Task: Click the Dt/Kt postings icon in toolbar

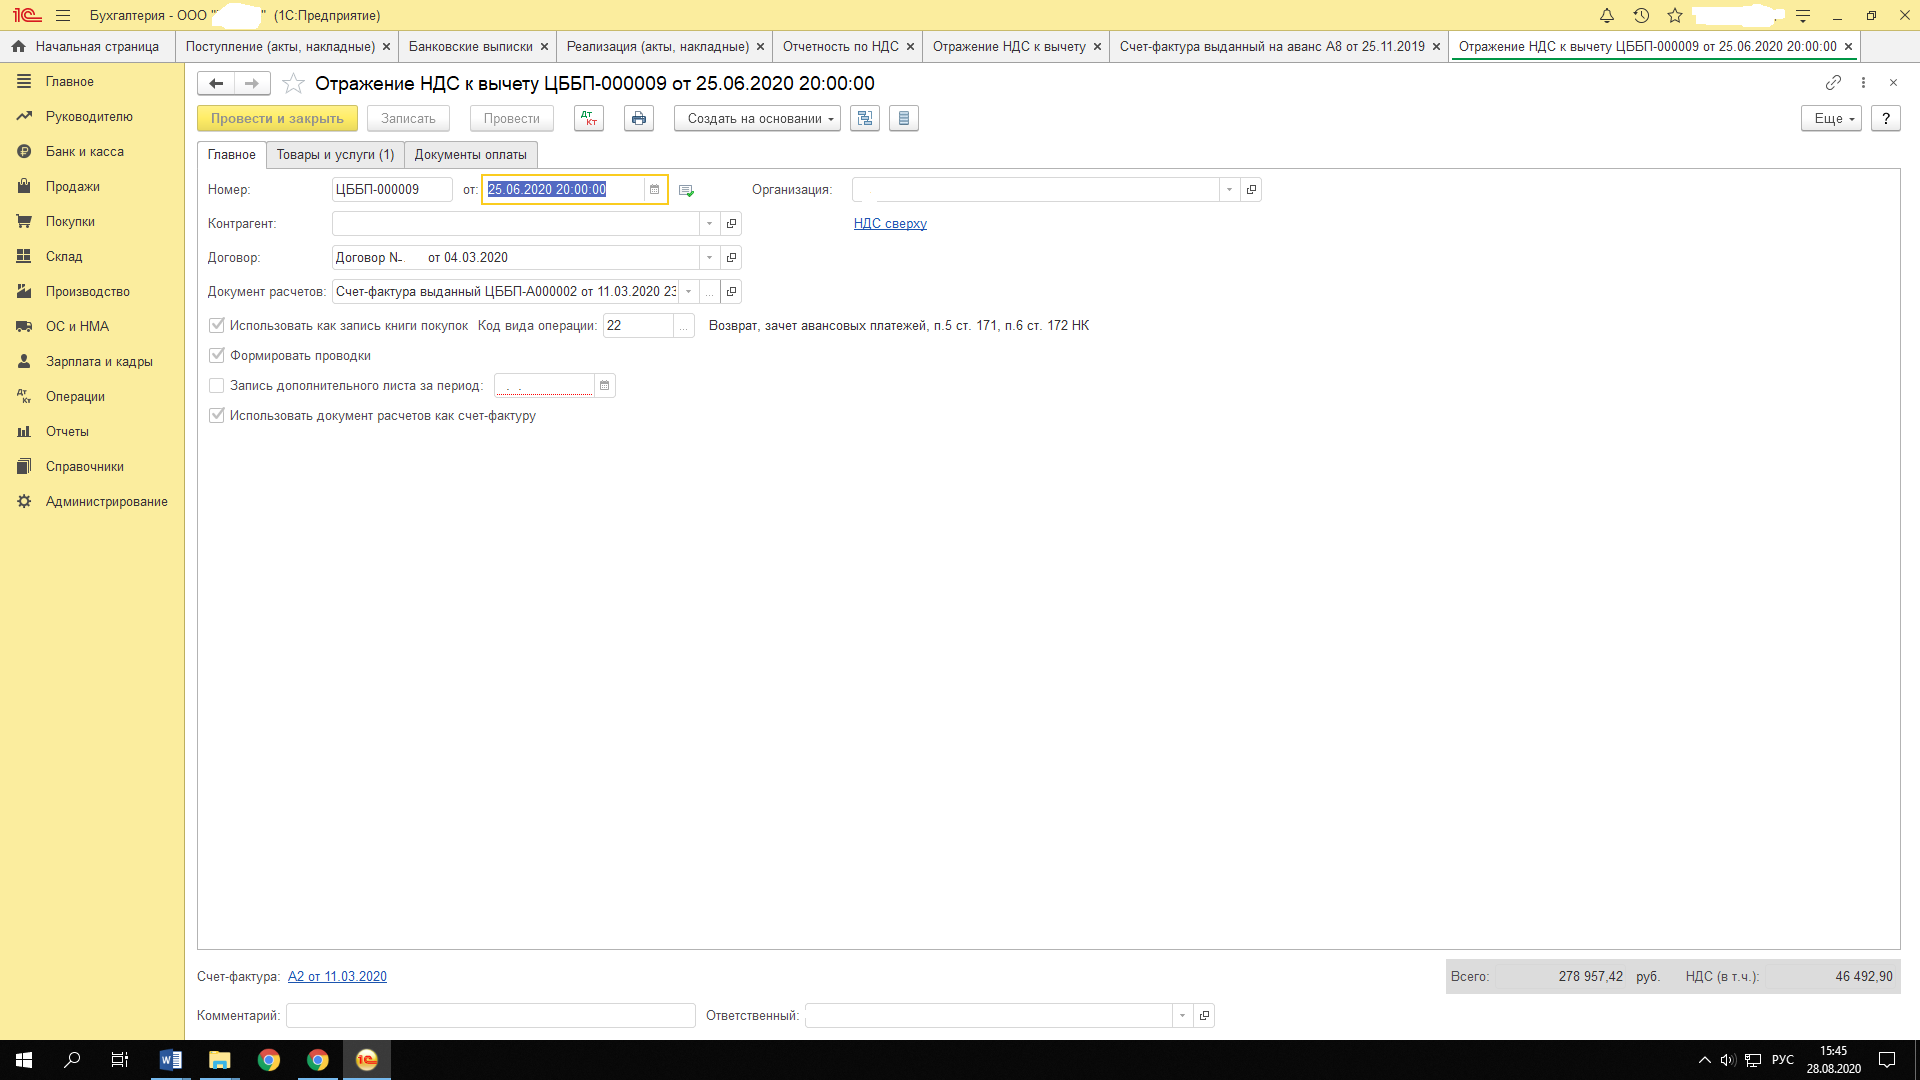Action: tap(589, 118)
